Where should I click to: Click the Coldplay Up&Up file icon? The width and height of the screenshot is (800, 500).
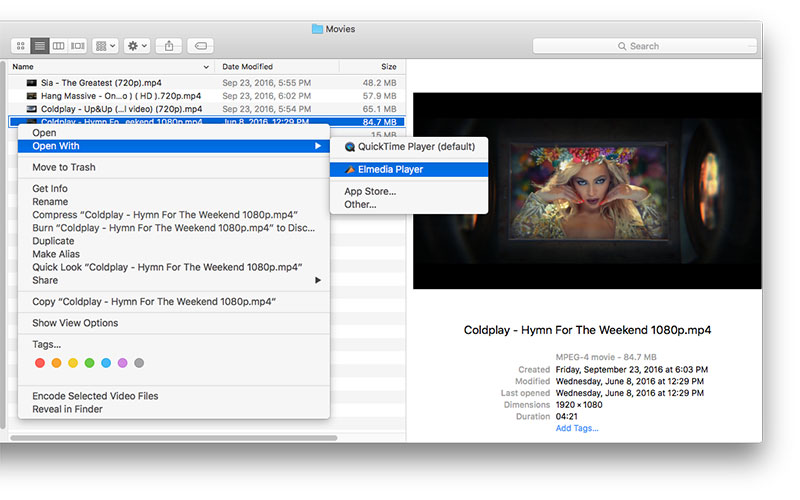coord(32,109)
